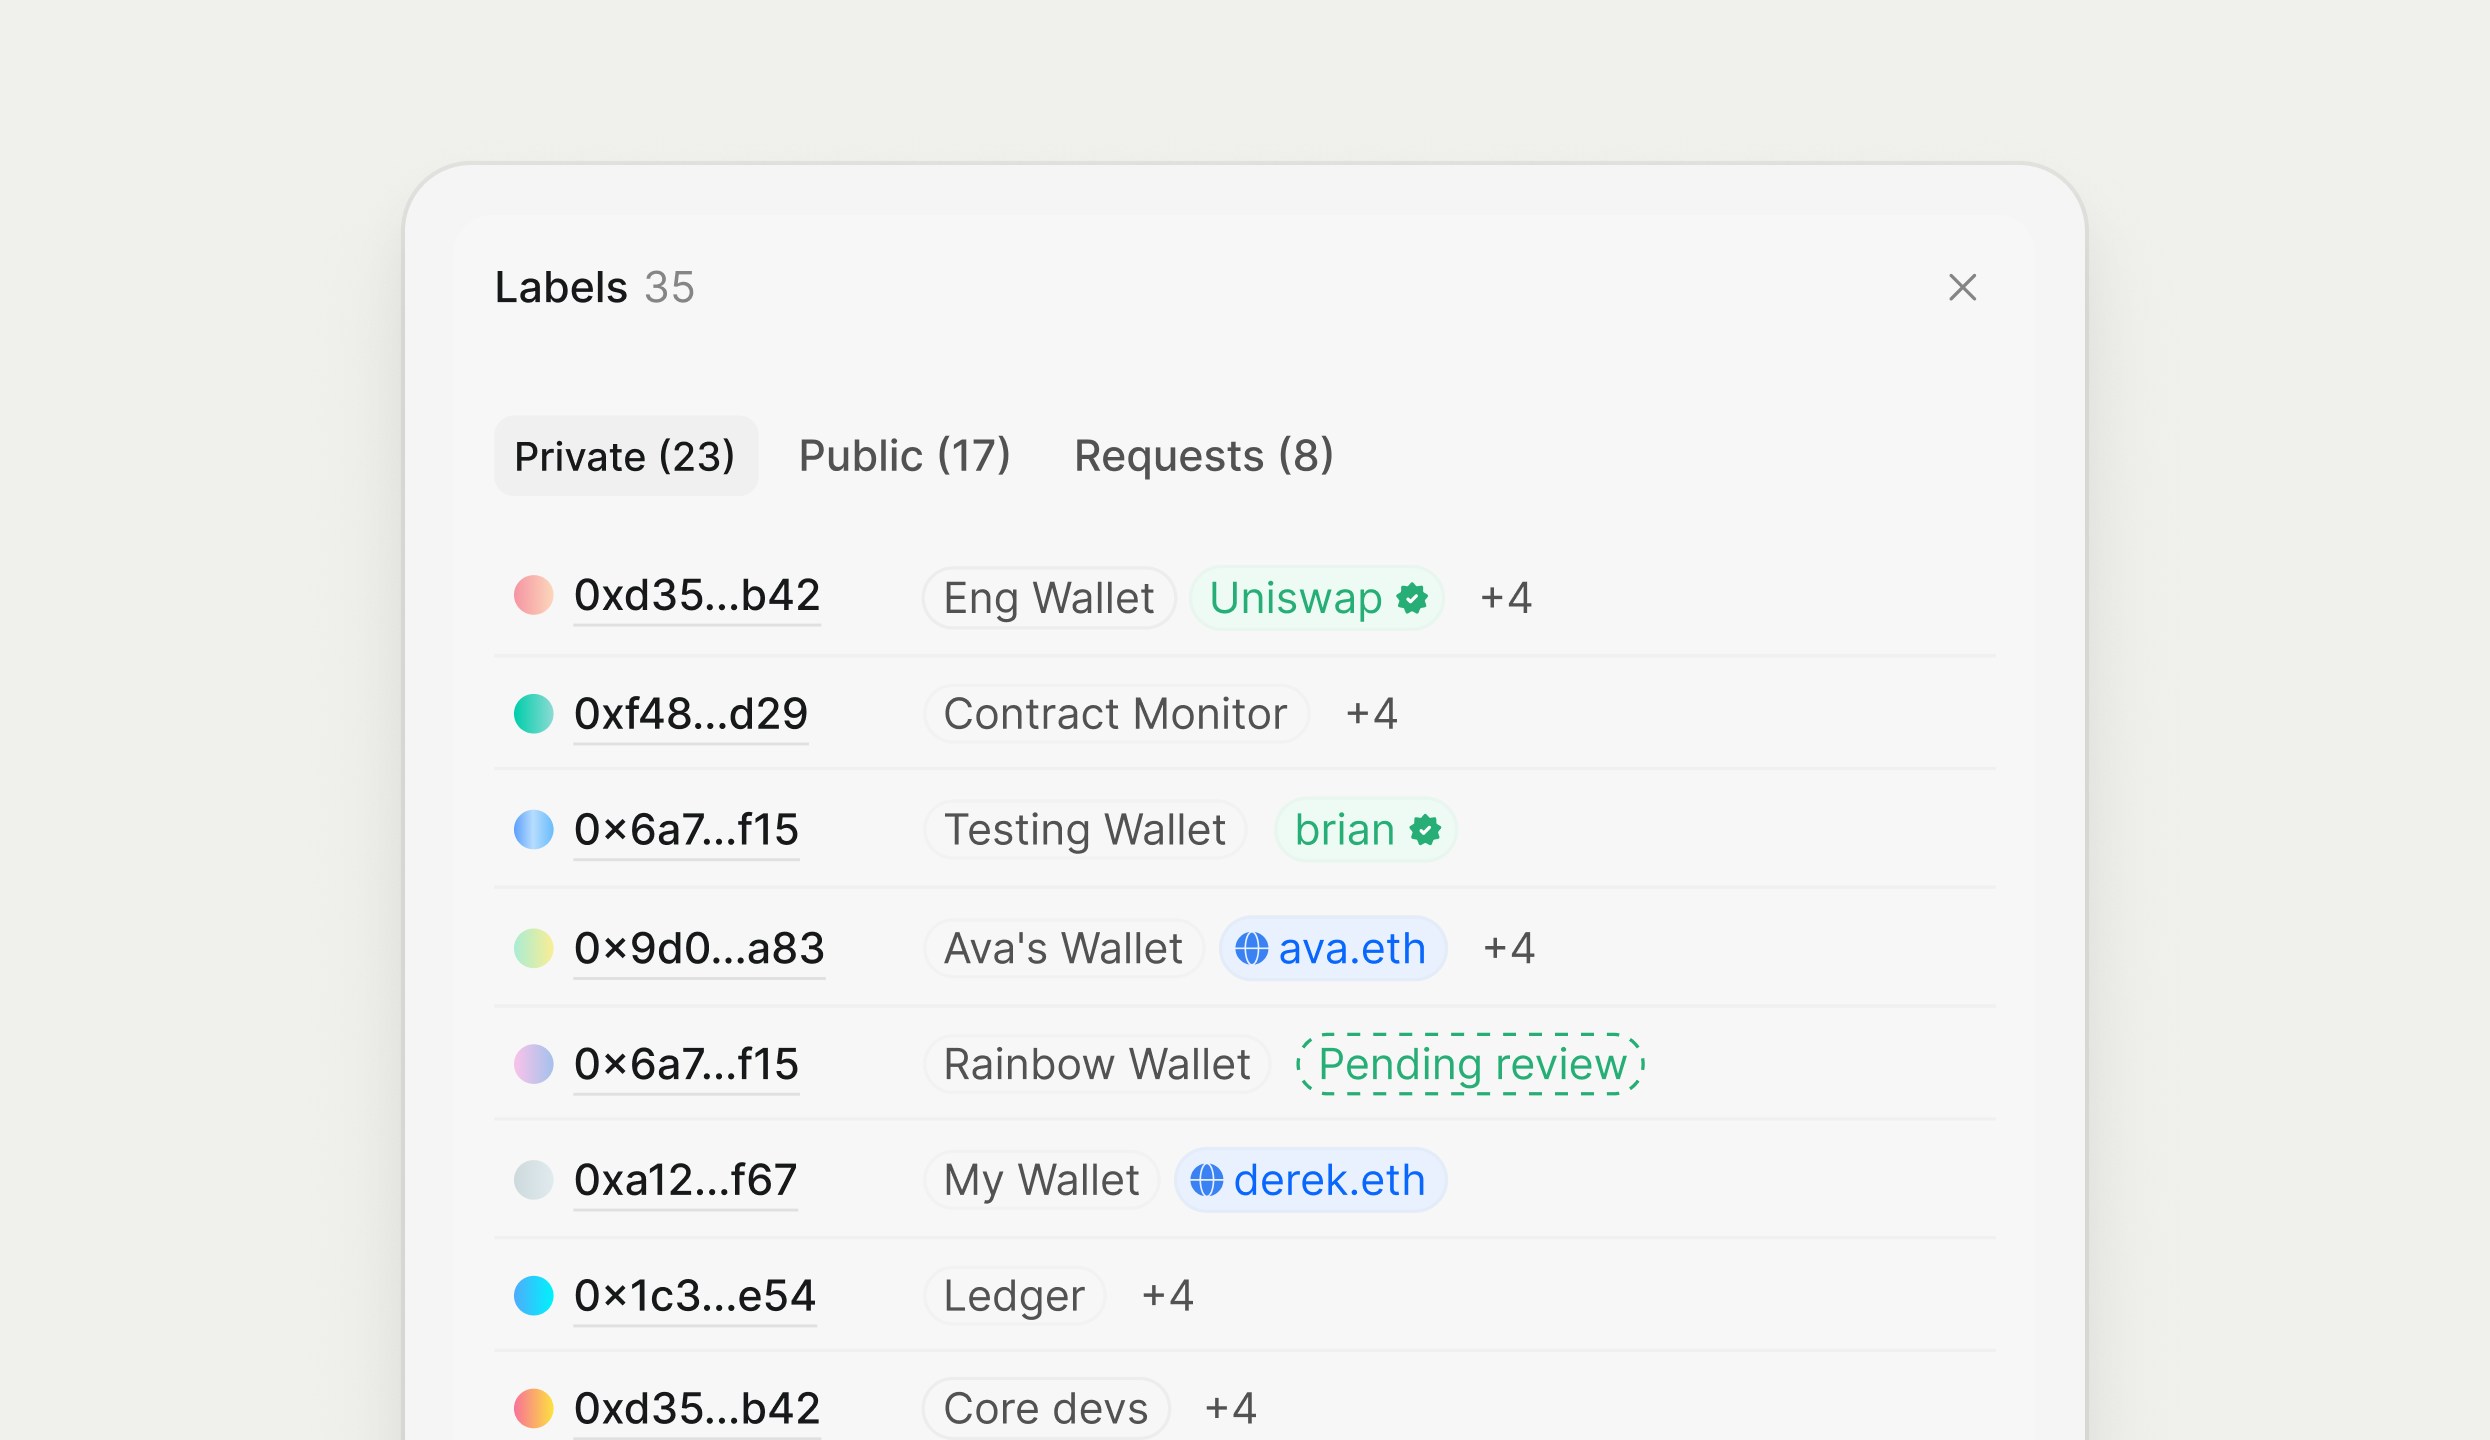Click the globe icon on derek.eth tag
Screen dimensions: 2490x1440
[1206, 1181]
